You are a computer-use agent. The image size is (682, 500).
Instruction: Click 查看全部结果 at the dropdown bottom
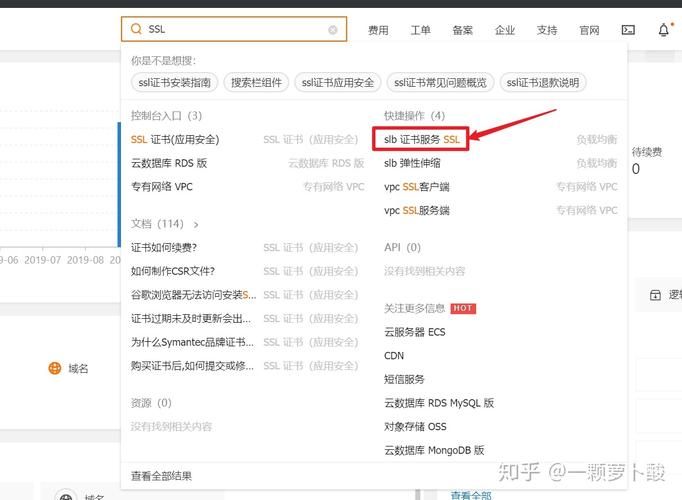[161, 476]
